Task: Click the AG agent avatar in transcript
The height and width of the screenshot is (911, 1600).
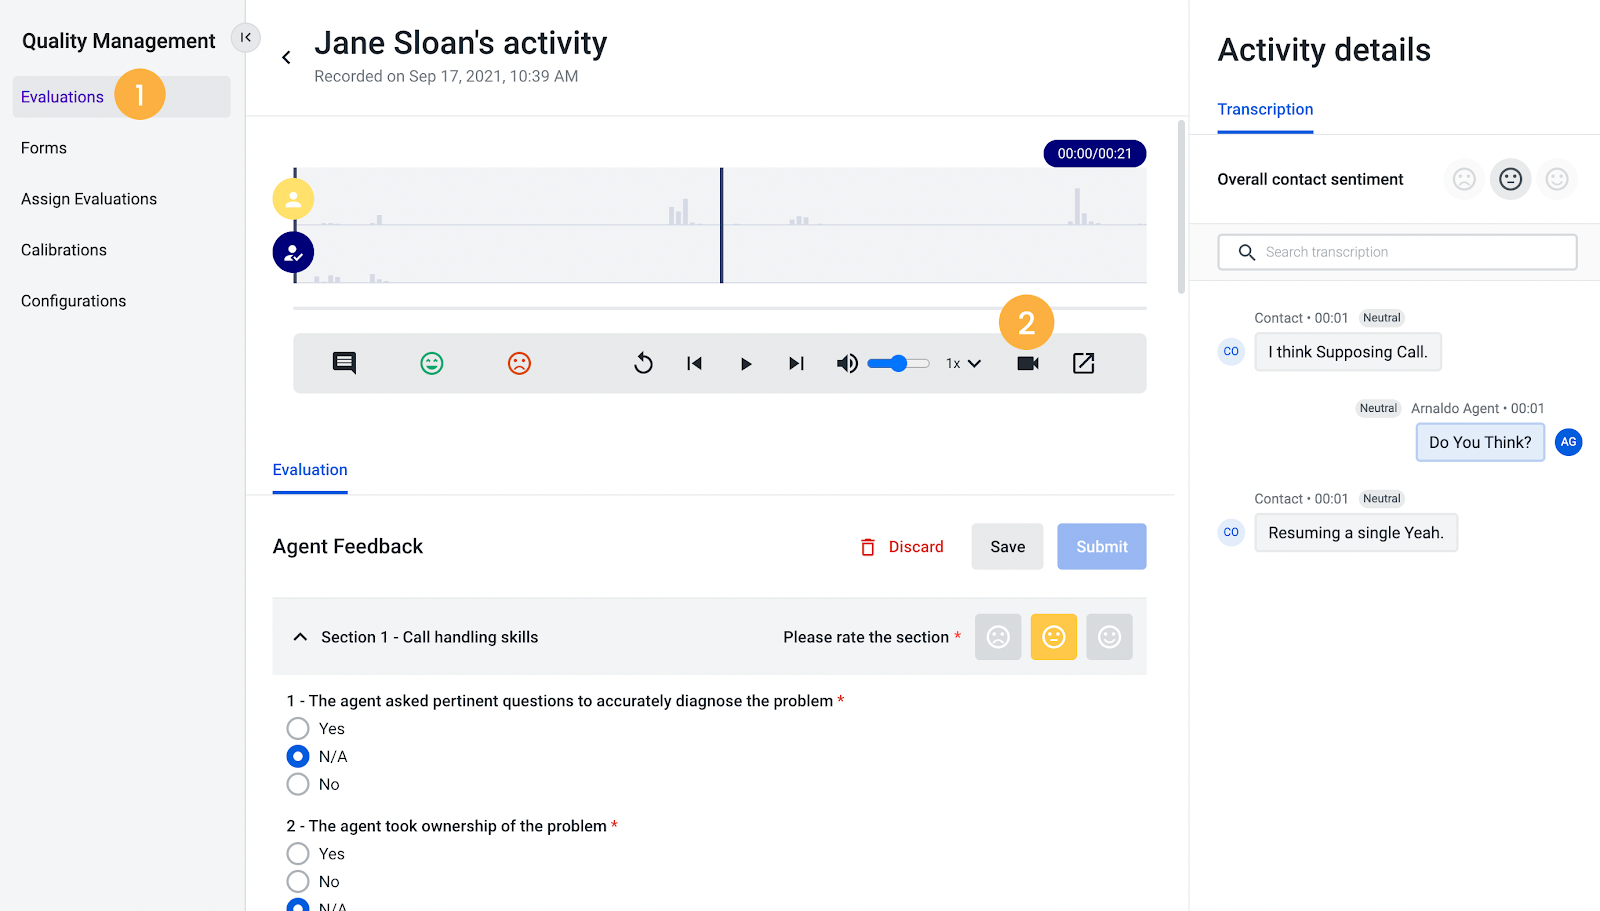Action: (1568, 442)
